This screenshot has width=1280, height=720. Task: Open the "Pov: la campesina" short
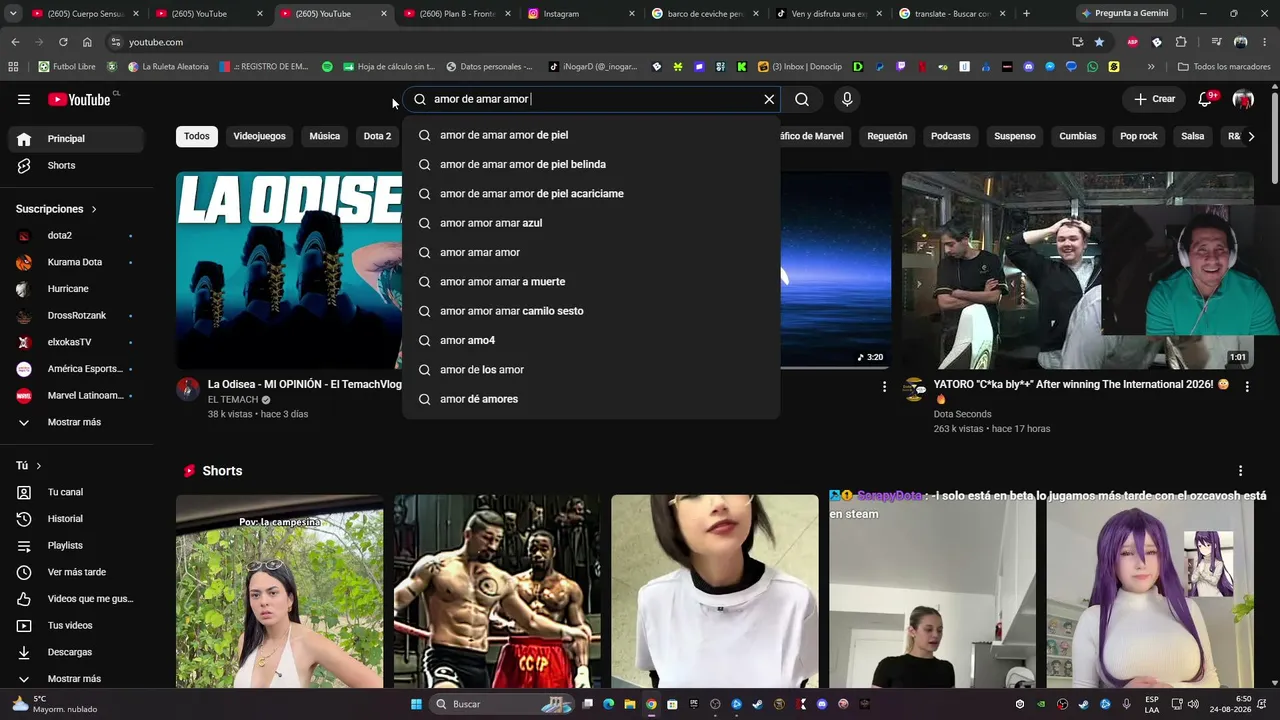tap(279, 591)
